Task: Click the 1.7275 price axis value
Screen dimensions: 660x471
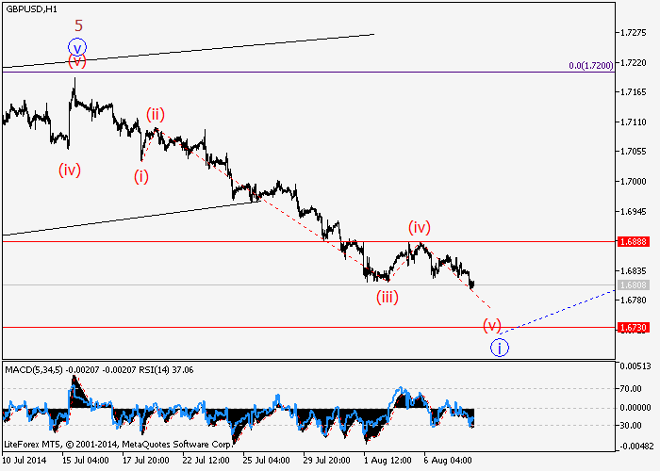Action: (x=633, y=33)
